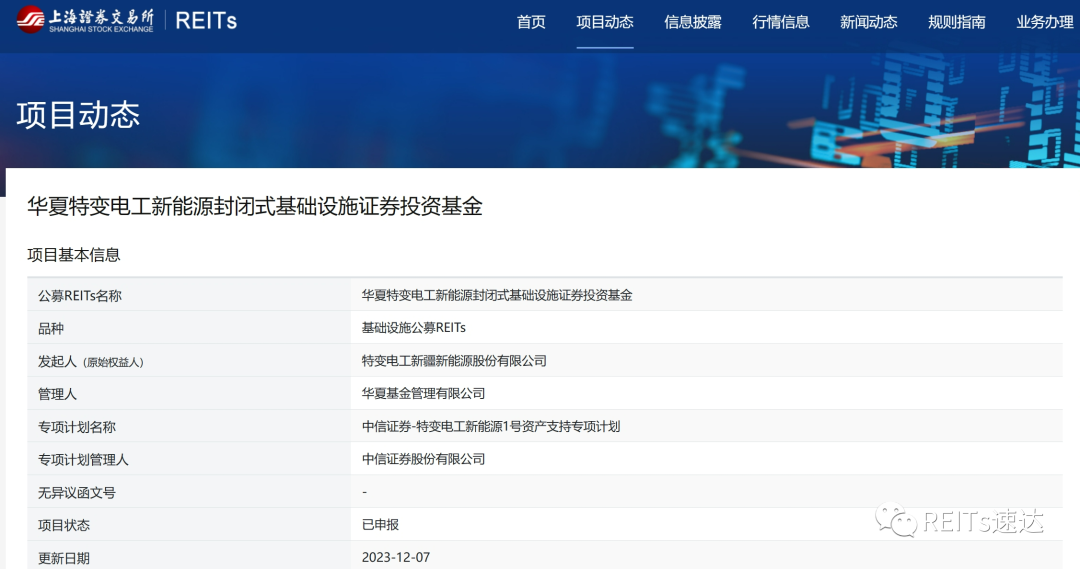Click 中信证券股份有限公司 value
This screenshot has height=569, width=1080.
coord(424,459)
